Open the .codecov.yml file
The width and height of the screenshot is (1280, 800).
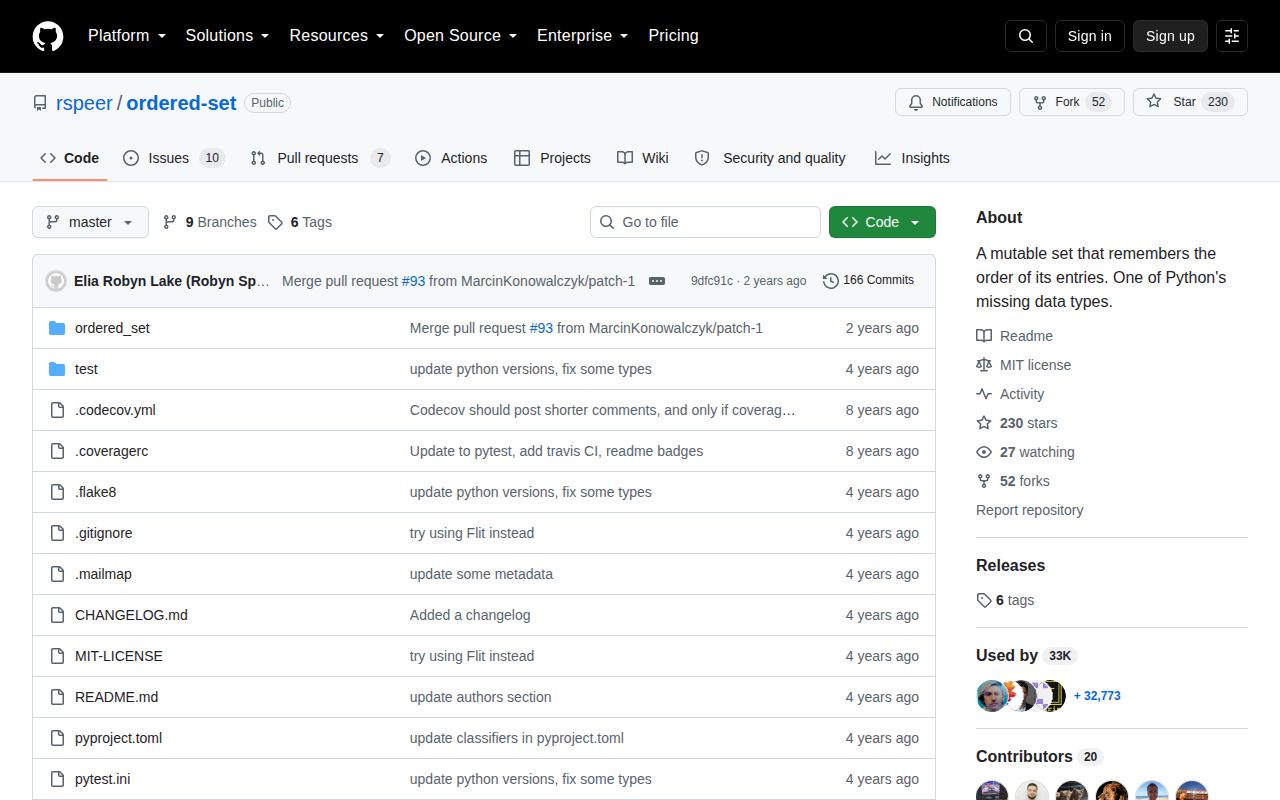point(115,410)
